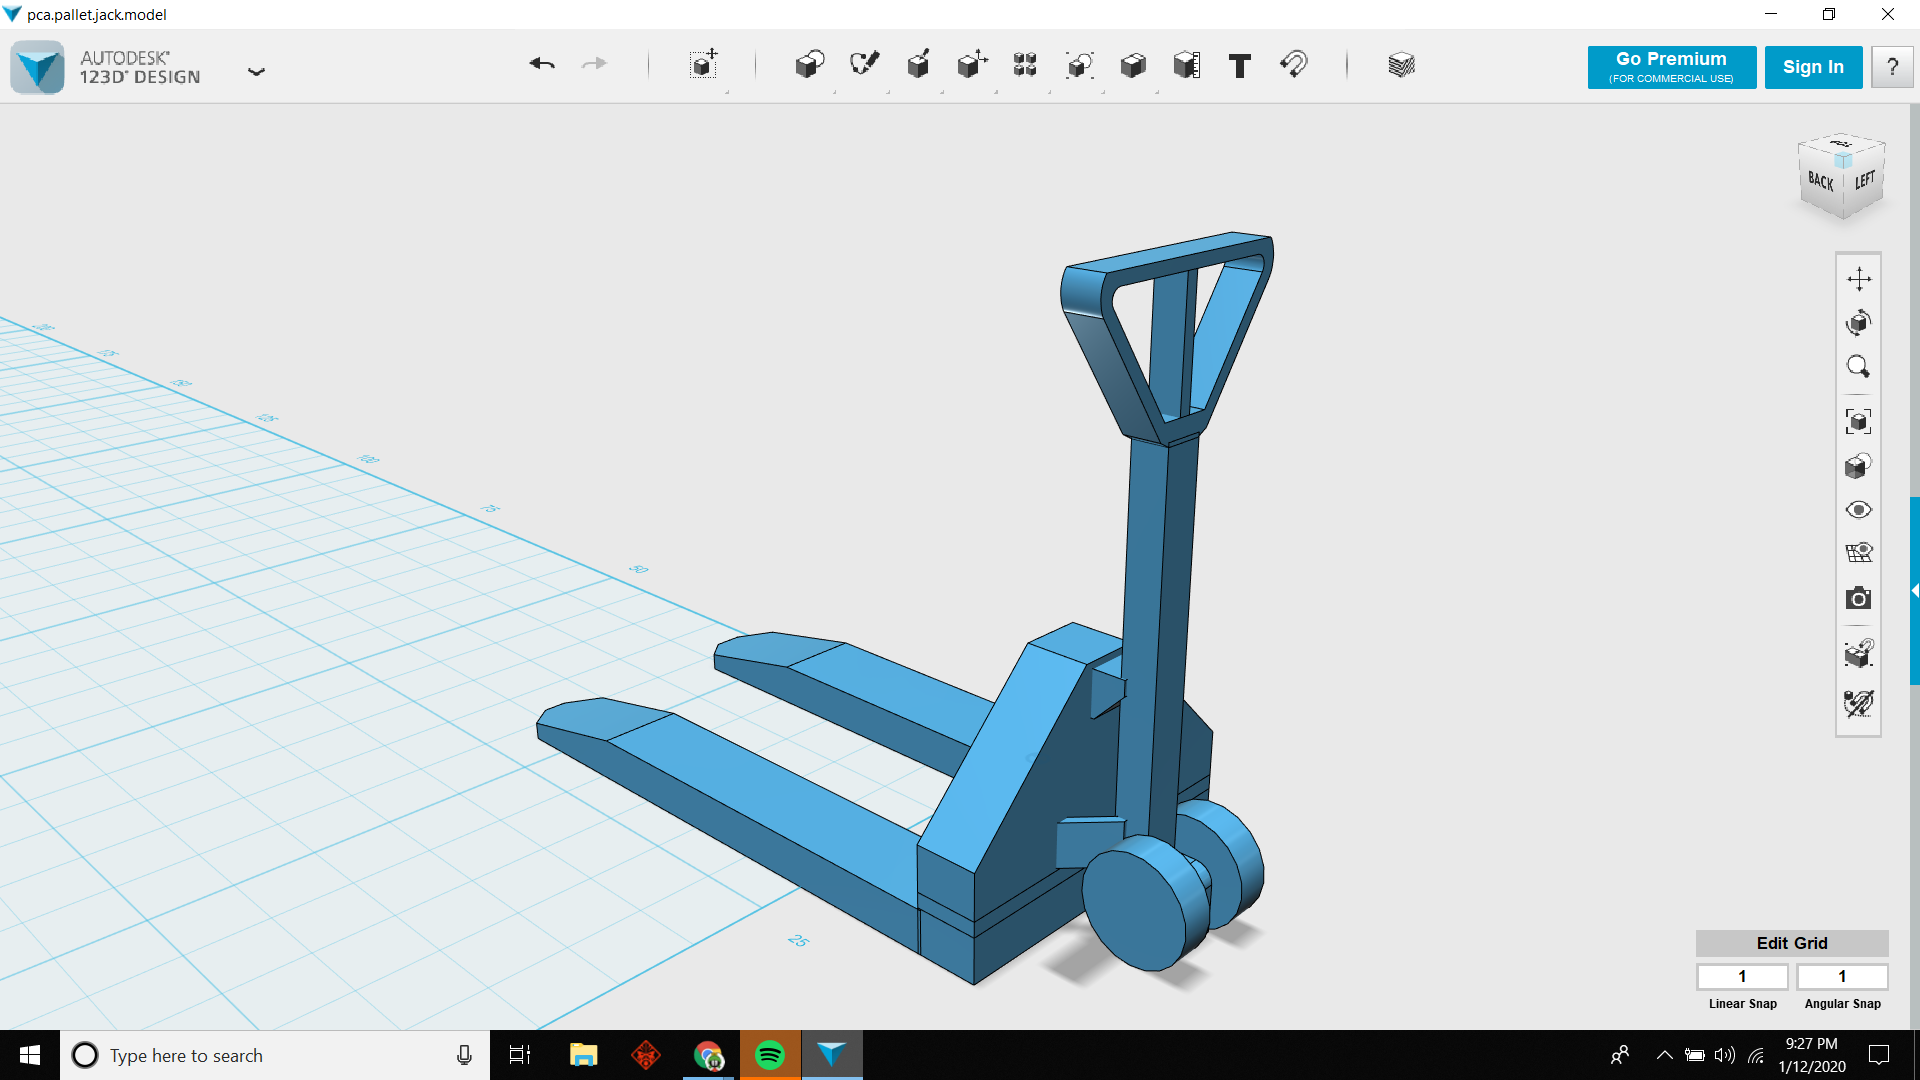Activate the Orbit navigation tool
The height and width of the screenshot is (1080, 1920).
1859,322
